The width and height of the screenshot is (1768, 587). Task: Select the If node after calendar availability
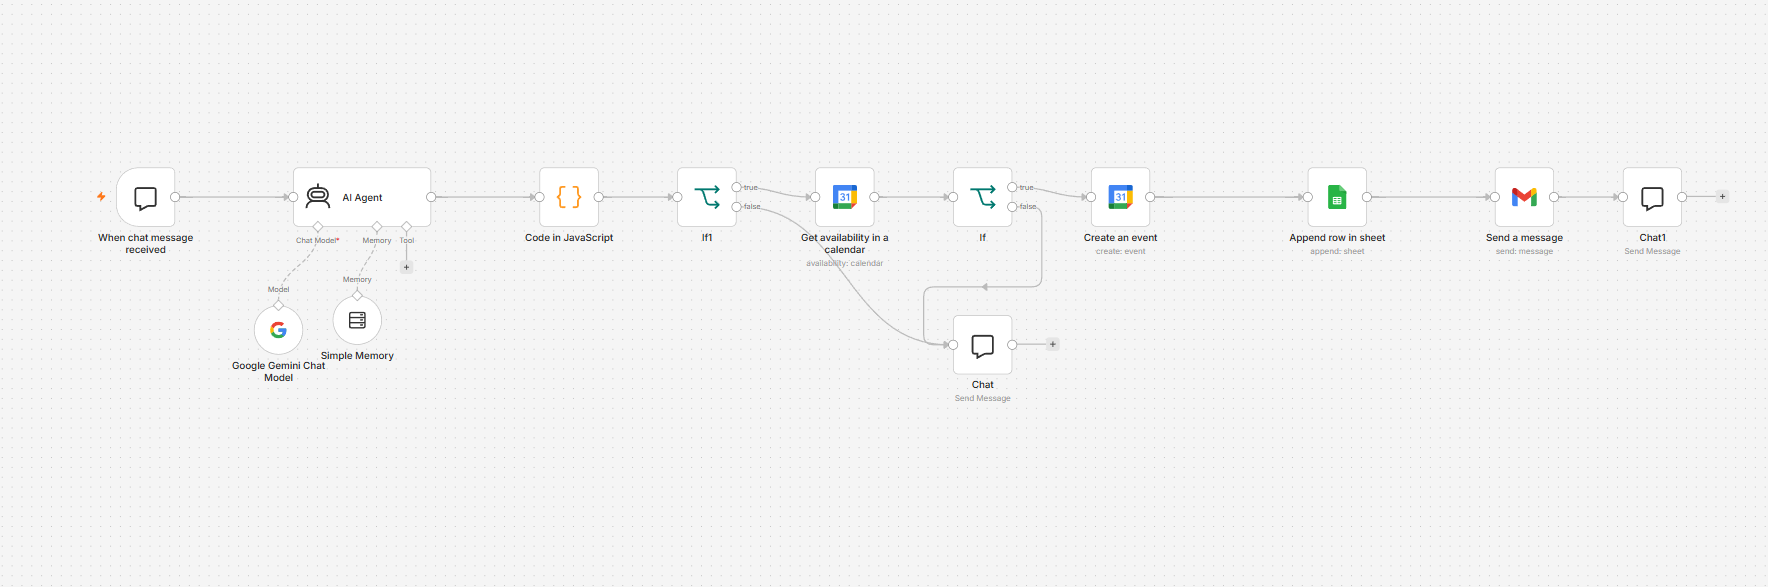click(983, 197)
